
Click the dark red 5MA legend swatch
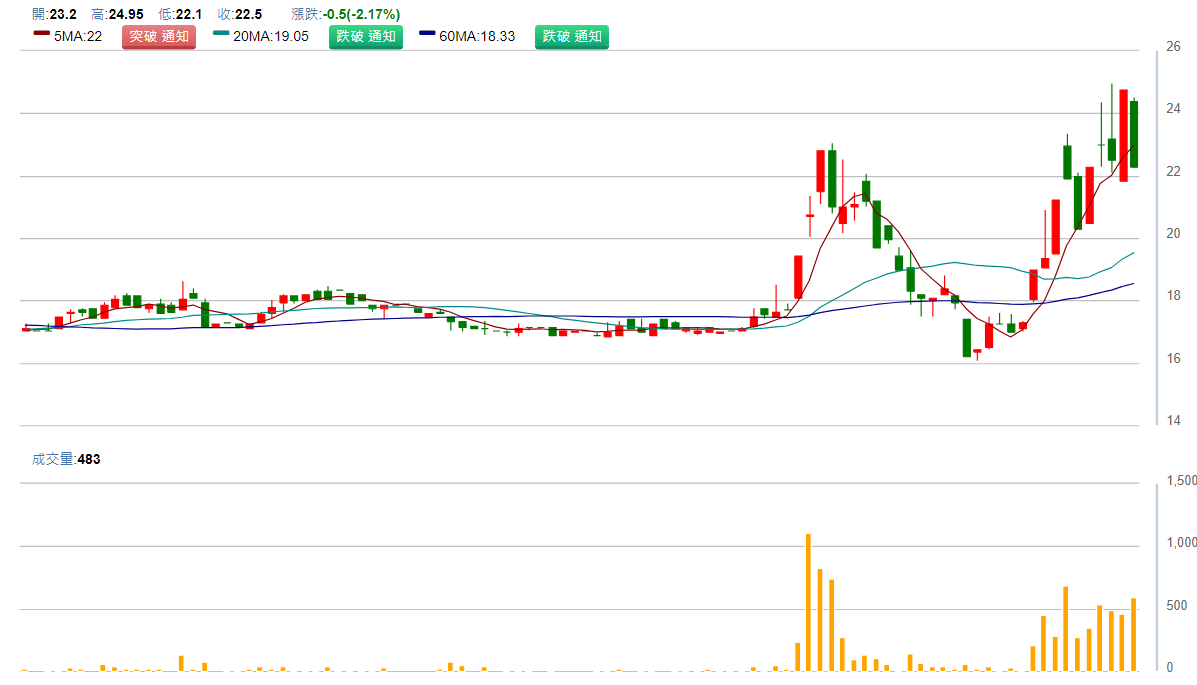pyautogui.click(x=41, y=34)
